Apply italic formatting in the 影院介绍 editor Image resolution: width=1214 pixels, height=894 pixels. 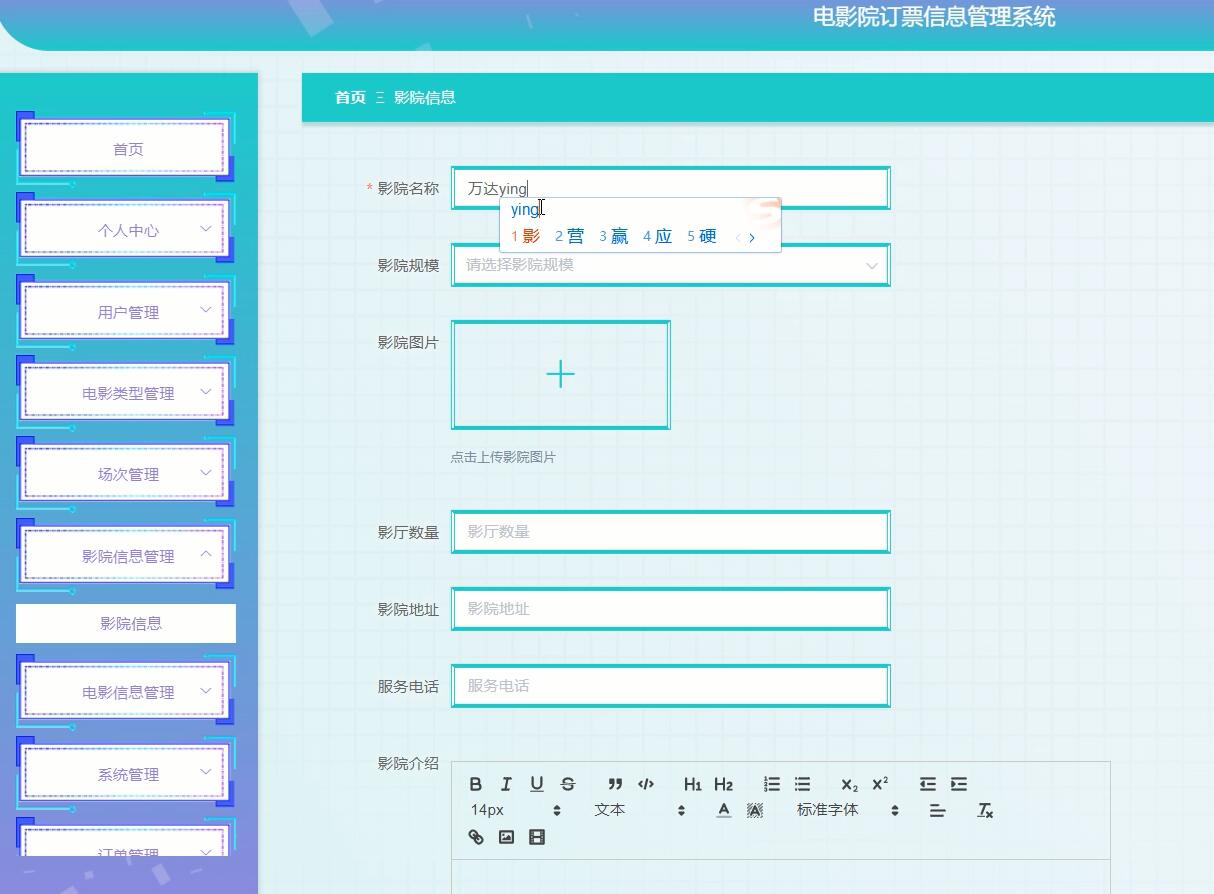point(506,784)
